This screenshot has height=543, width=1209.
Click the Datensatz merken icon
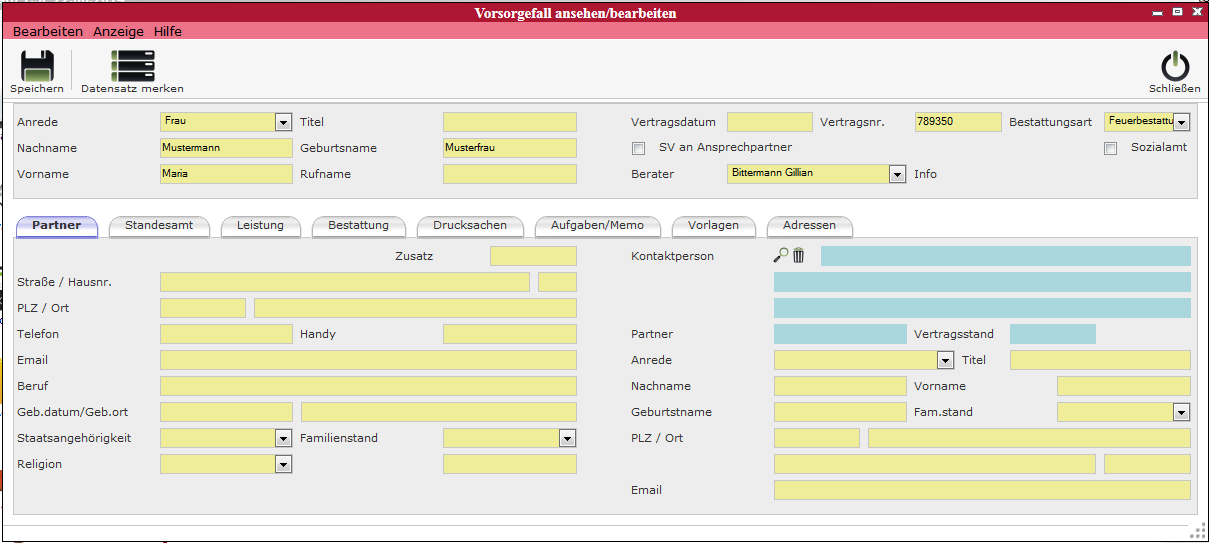point(132,66)
